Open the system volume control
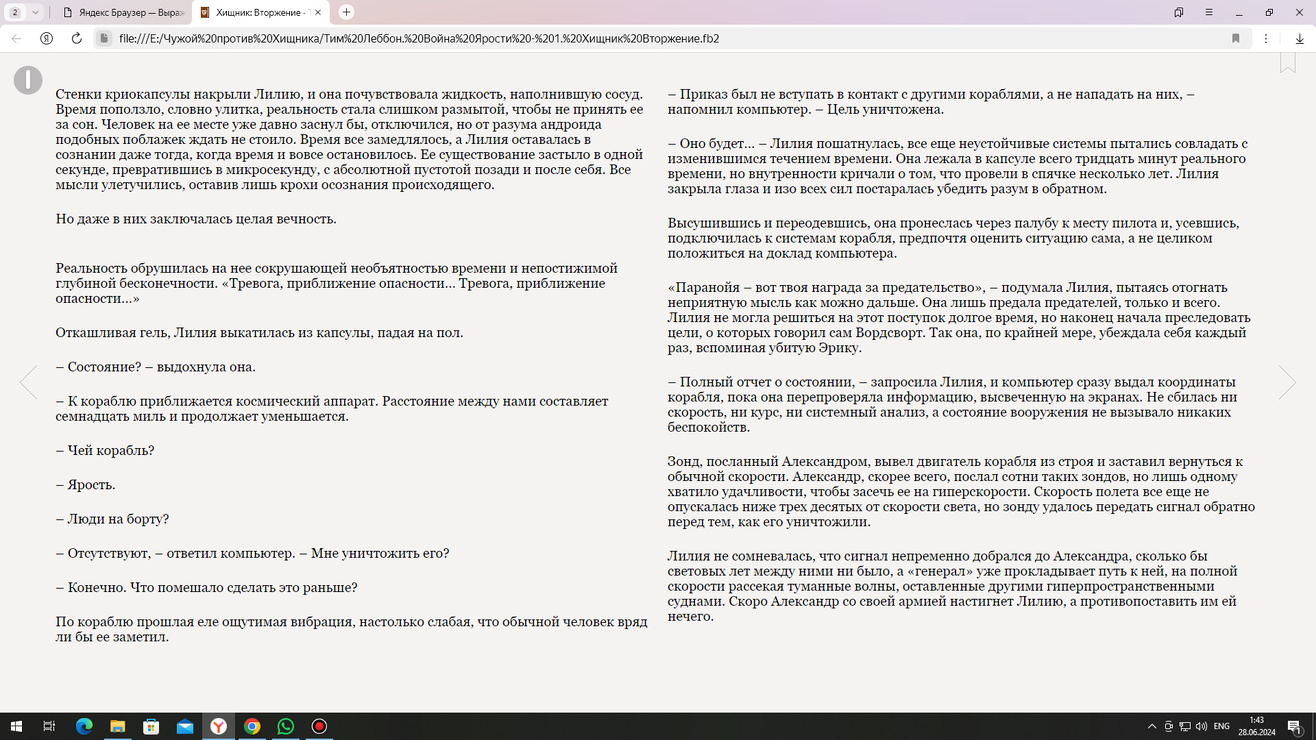Image resolution: width=1316 pixels, height=740 pixels. click(x=1201, y=726)
